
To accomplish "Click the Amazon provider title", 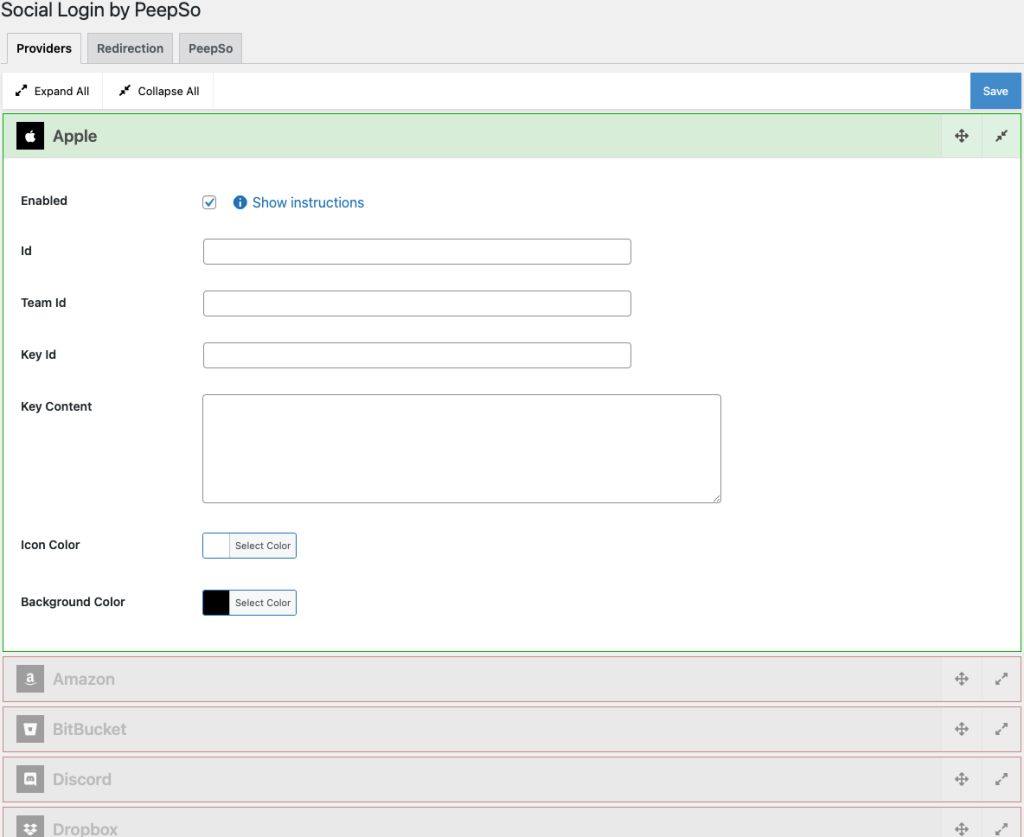I will [84, 679].
